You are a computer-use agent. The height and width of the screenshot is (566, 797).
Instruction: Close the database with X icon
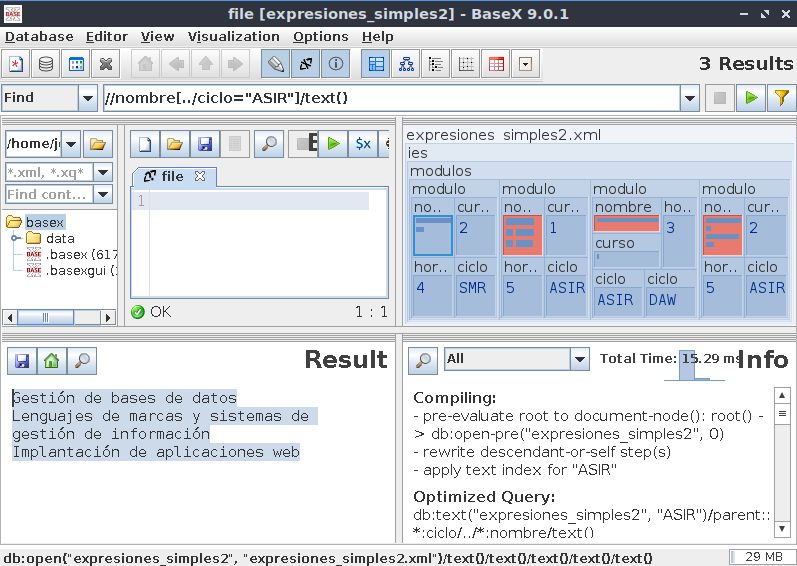(106, 64)
